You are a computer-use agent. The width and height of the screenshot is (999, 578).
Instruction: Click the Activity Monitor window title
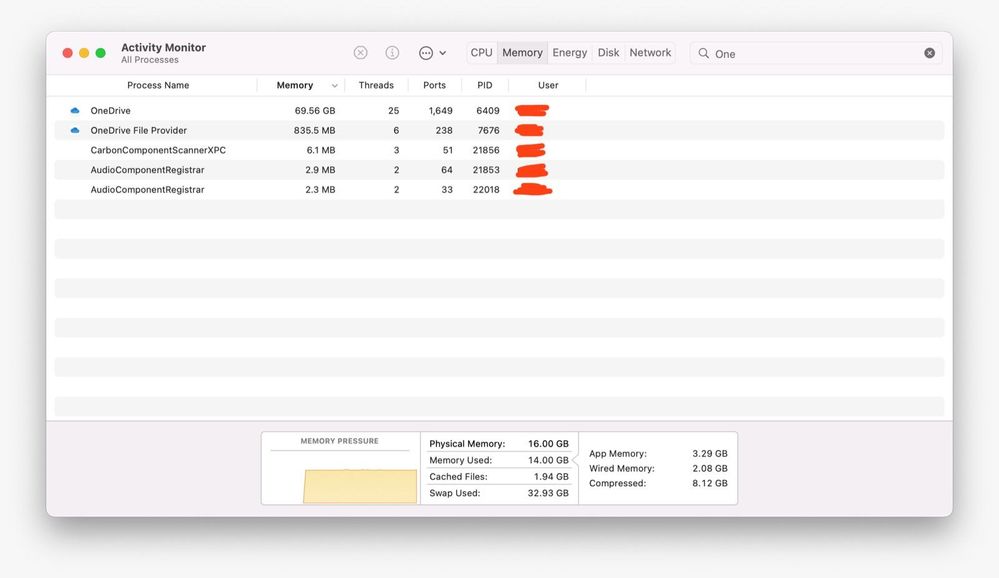pos(164,47)
